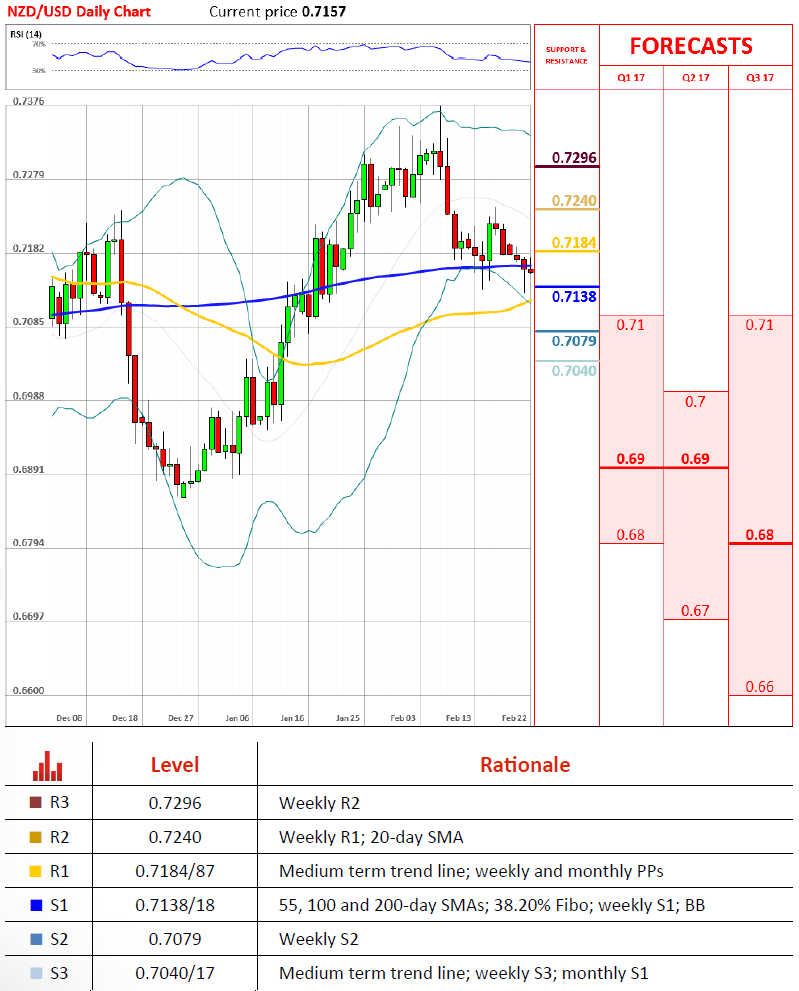Click the 0.6600 price axis label
Image resolution: width=799 pixels, height=991 pixels.
tap(28, 691)
